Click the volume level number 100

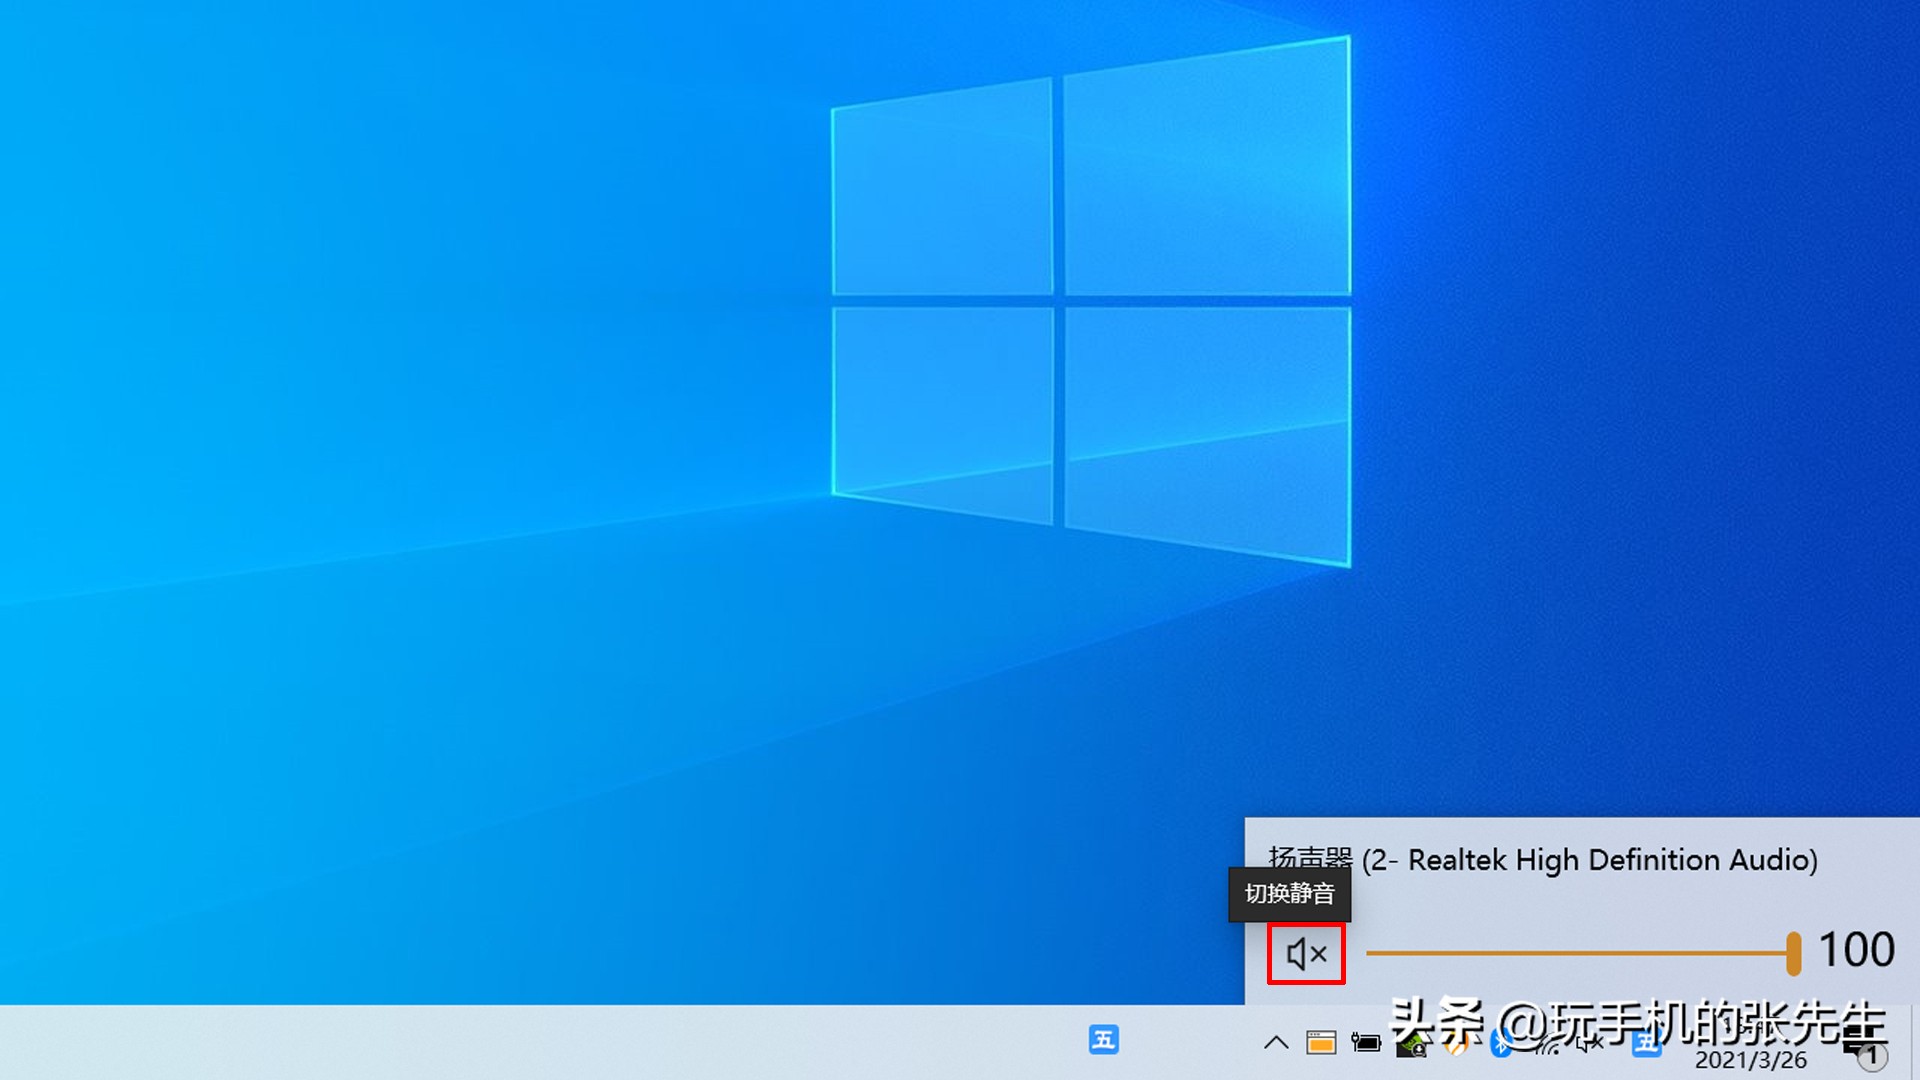click(1856, 950)
